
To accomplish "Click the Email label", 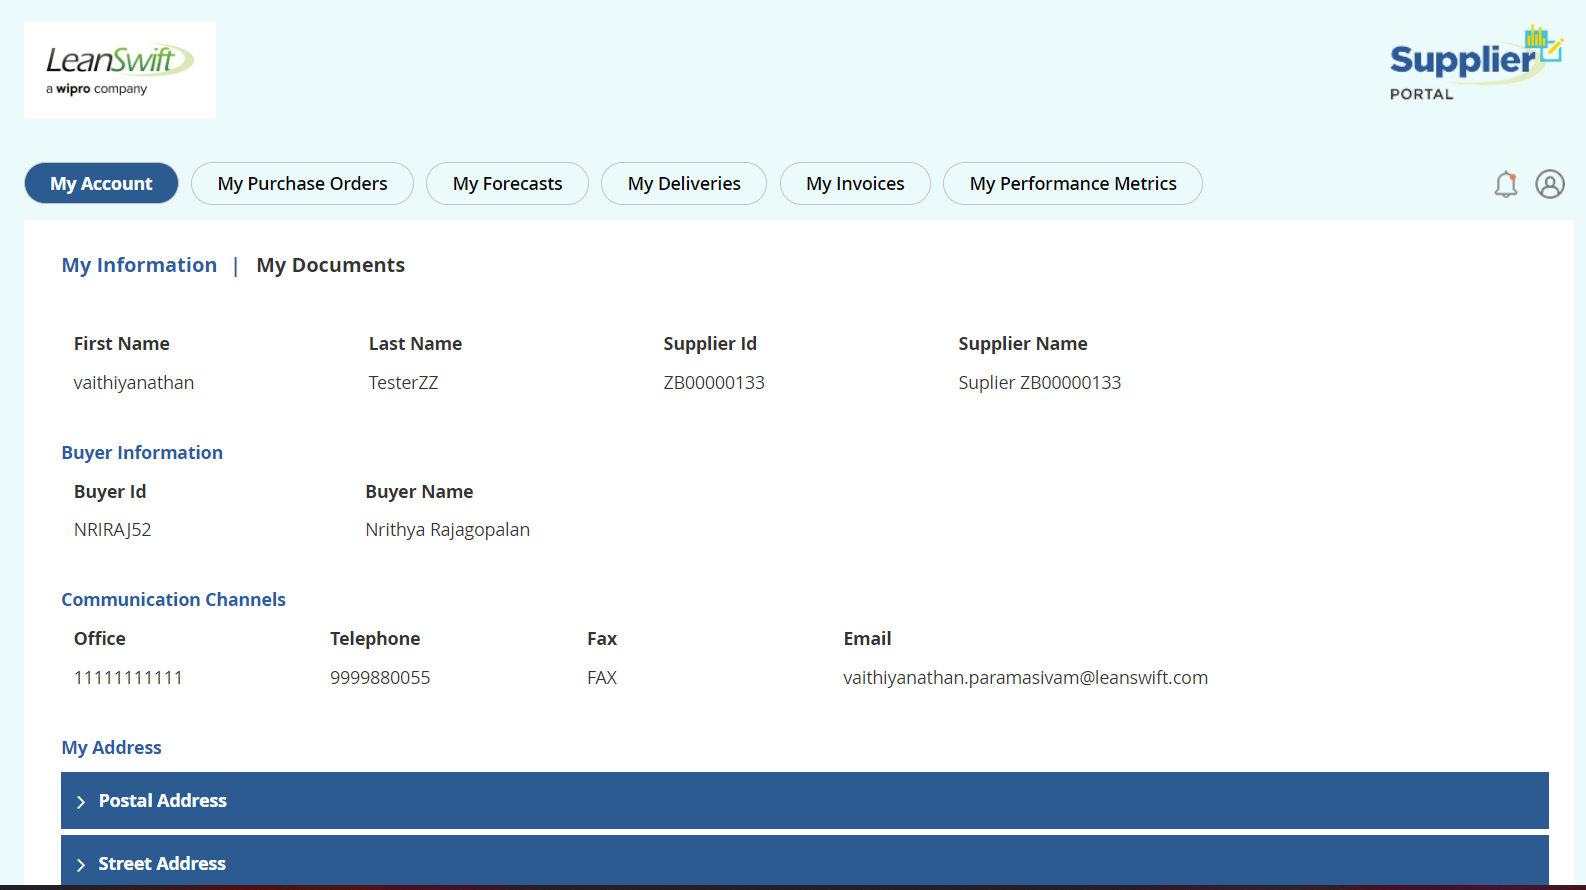I will click(x=867, y=639).
